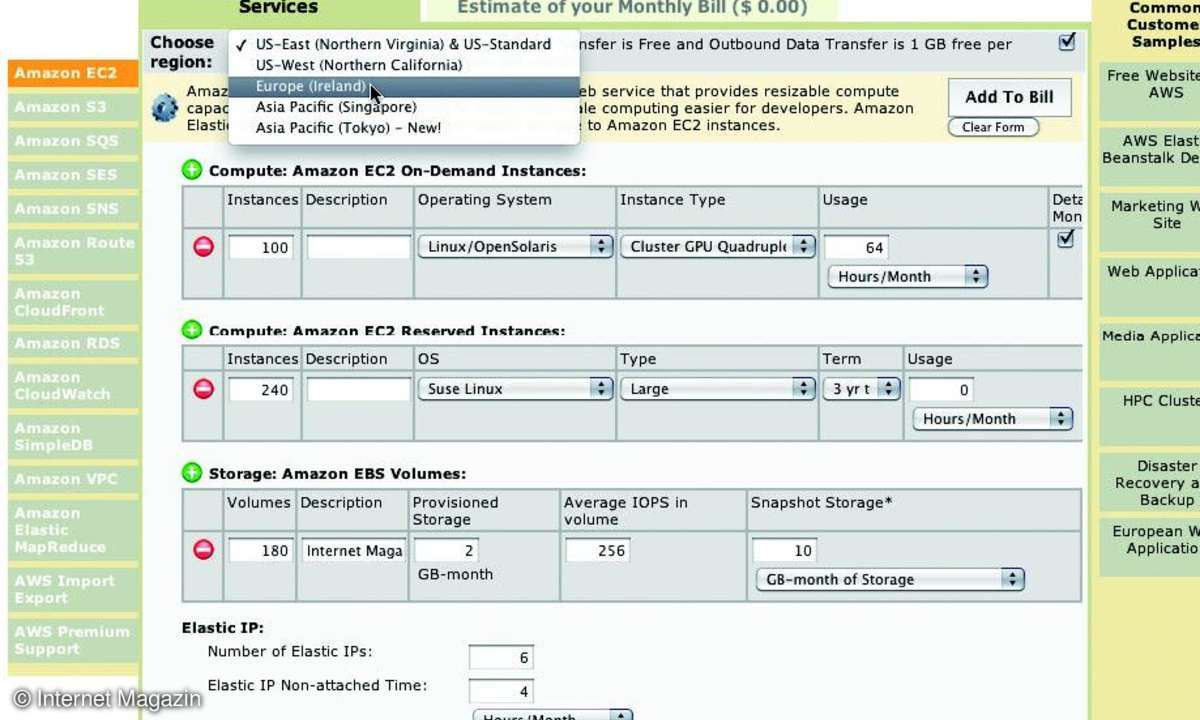Click the gear icon beside the EC2 description
The image size is (1200, 720).
166,108
